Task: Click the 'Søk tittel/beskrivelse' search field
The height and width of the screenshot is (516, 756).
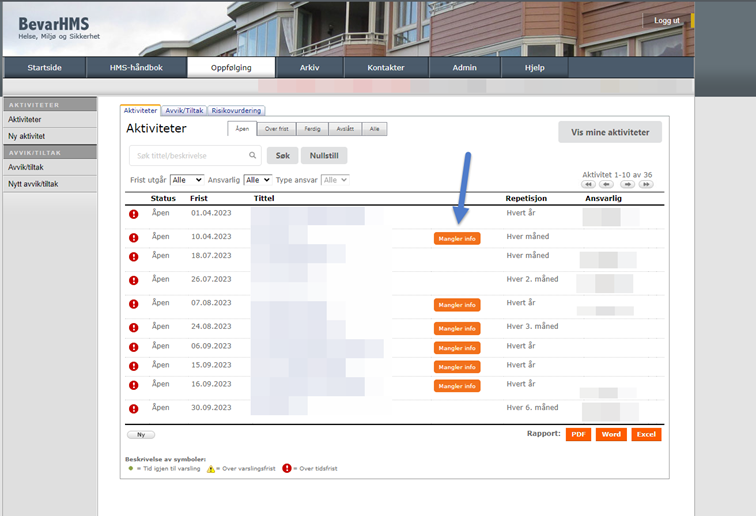Action: (188, 156)
